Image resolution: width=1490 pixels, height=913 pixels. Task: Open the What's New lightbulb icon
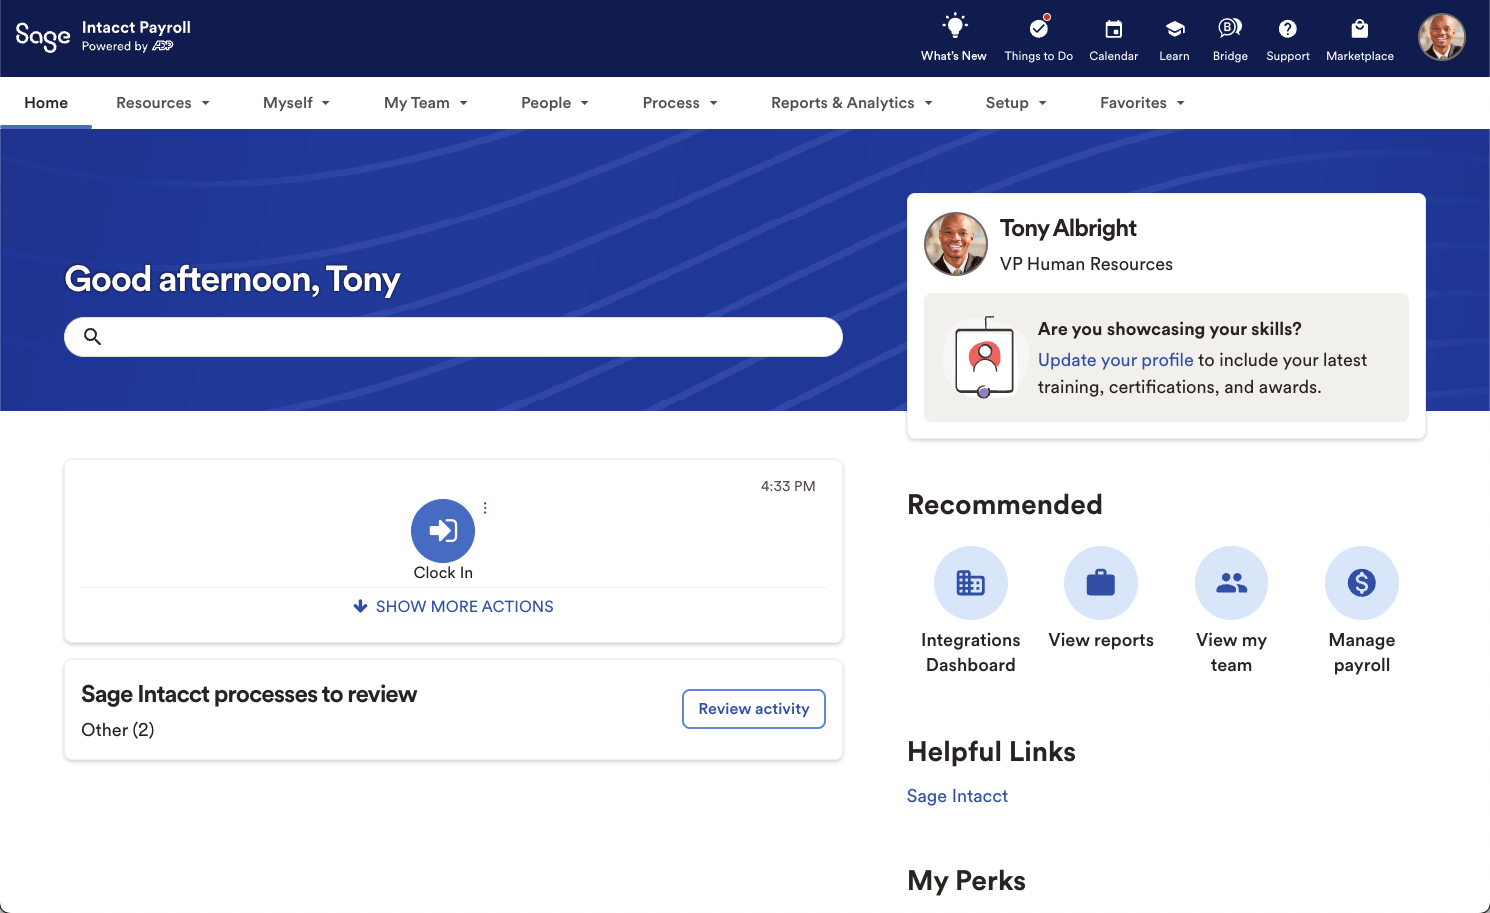(954, 28)
